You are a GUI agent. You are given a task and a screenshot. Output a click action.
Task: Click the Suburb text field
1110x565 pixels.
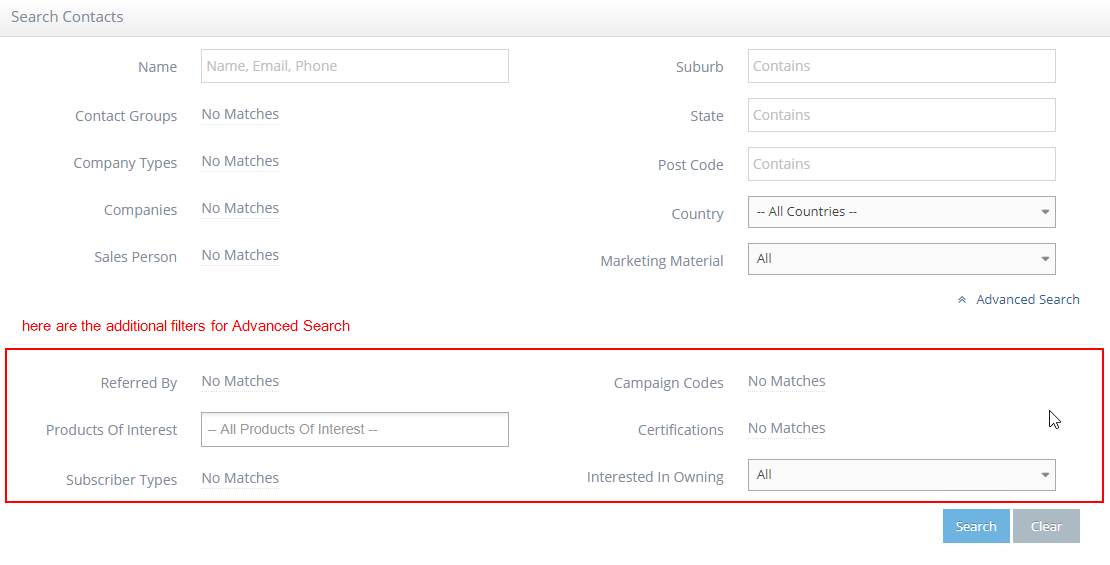901,66
